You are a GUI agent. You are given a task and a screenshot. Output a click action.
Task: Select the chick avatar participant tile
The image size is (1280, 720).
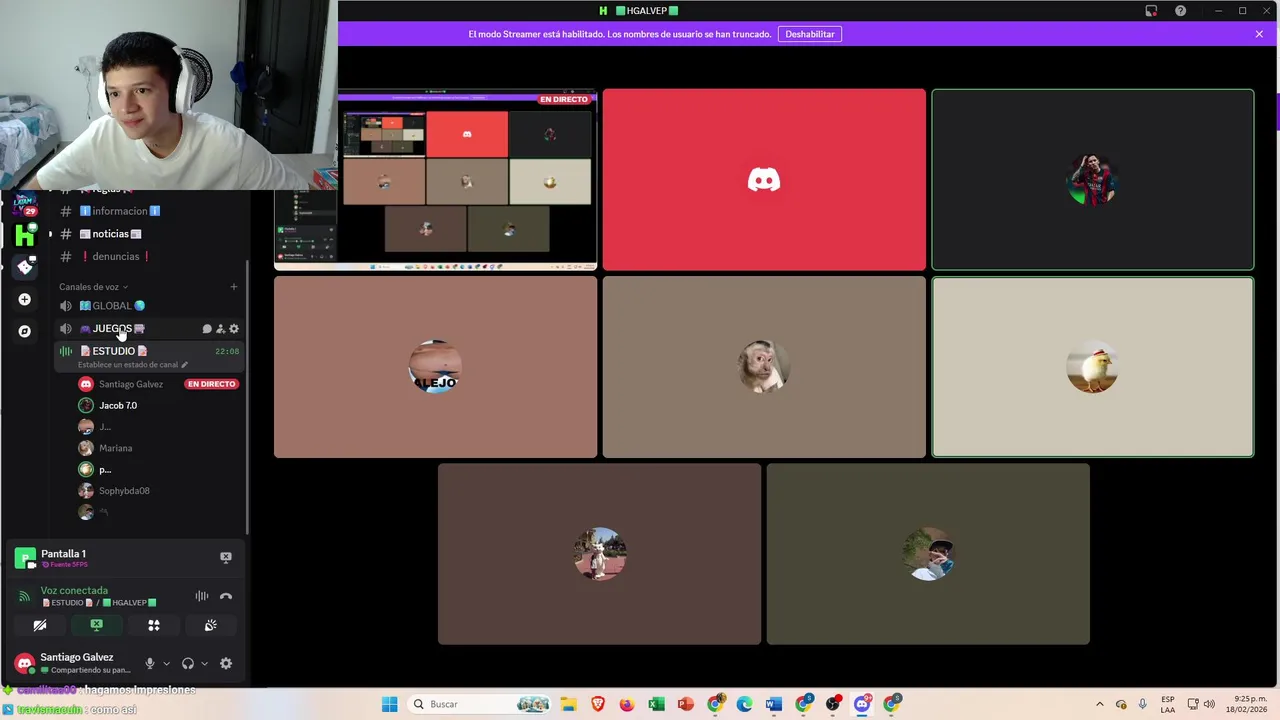1093,367
